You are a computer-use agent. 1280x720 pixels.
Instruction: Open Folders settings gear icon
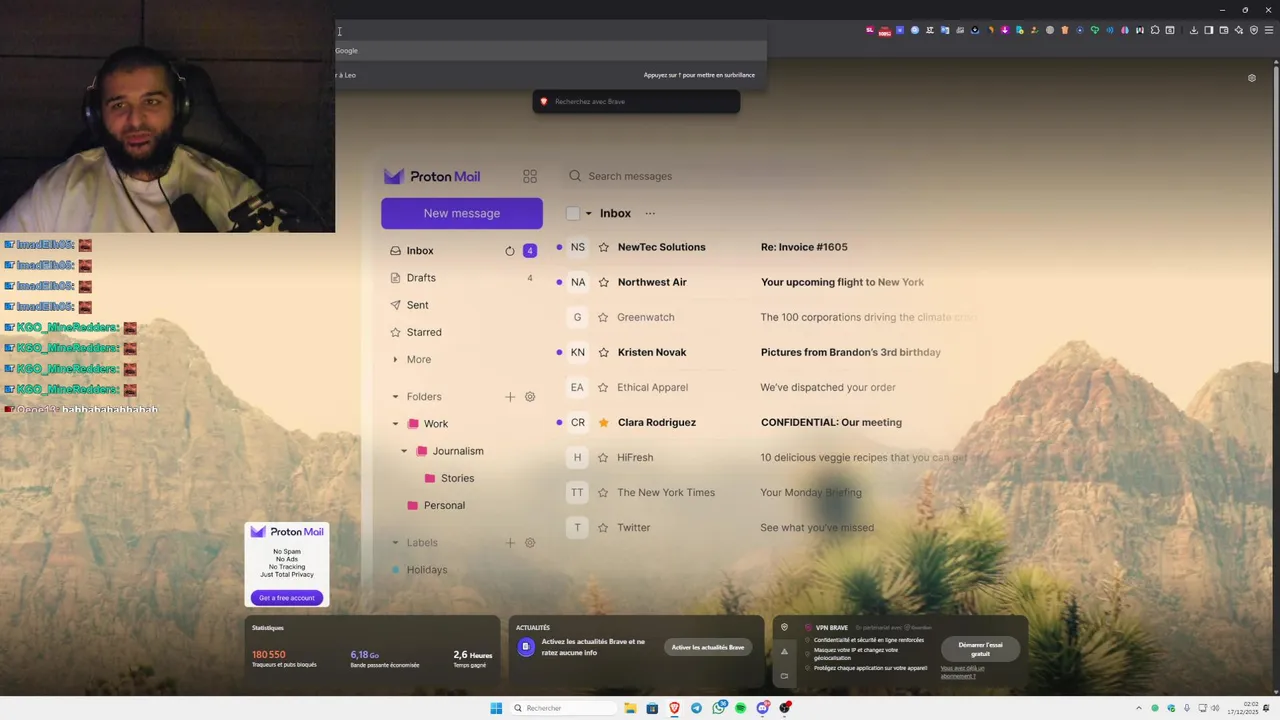(530, 397)
